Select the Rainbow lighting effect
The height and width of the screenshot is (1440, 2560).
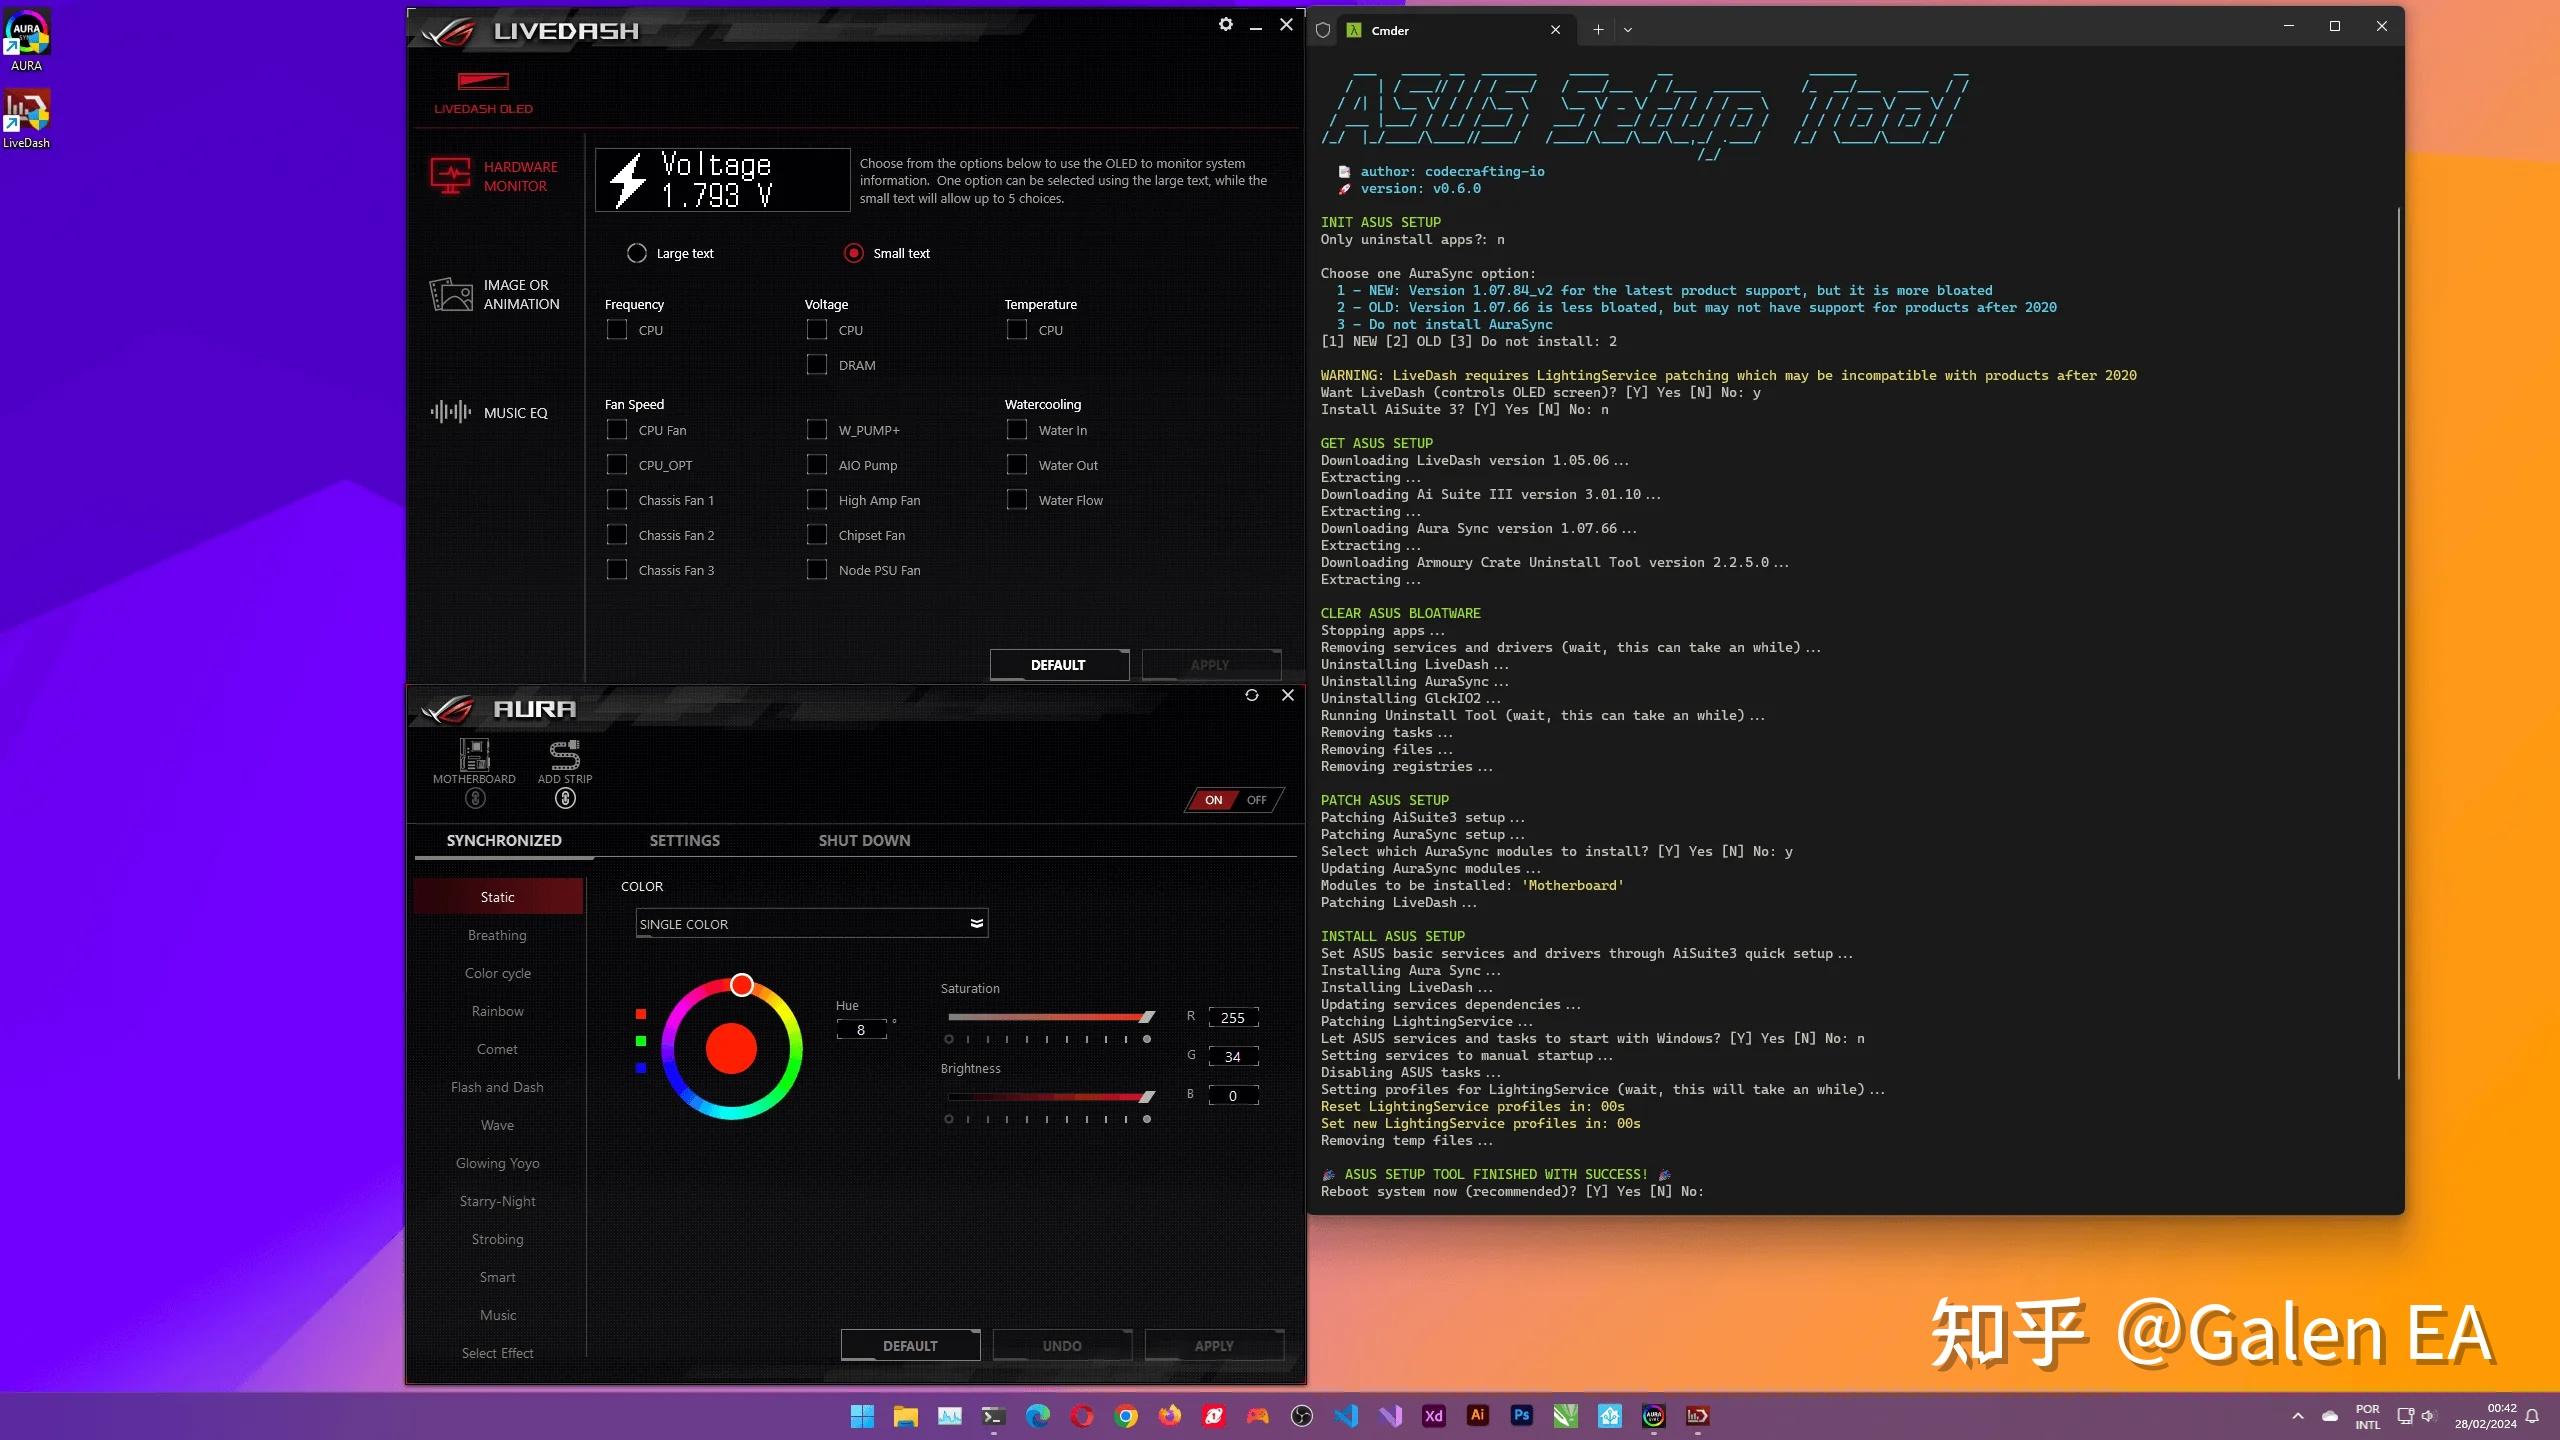[x=497, y=1011]
